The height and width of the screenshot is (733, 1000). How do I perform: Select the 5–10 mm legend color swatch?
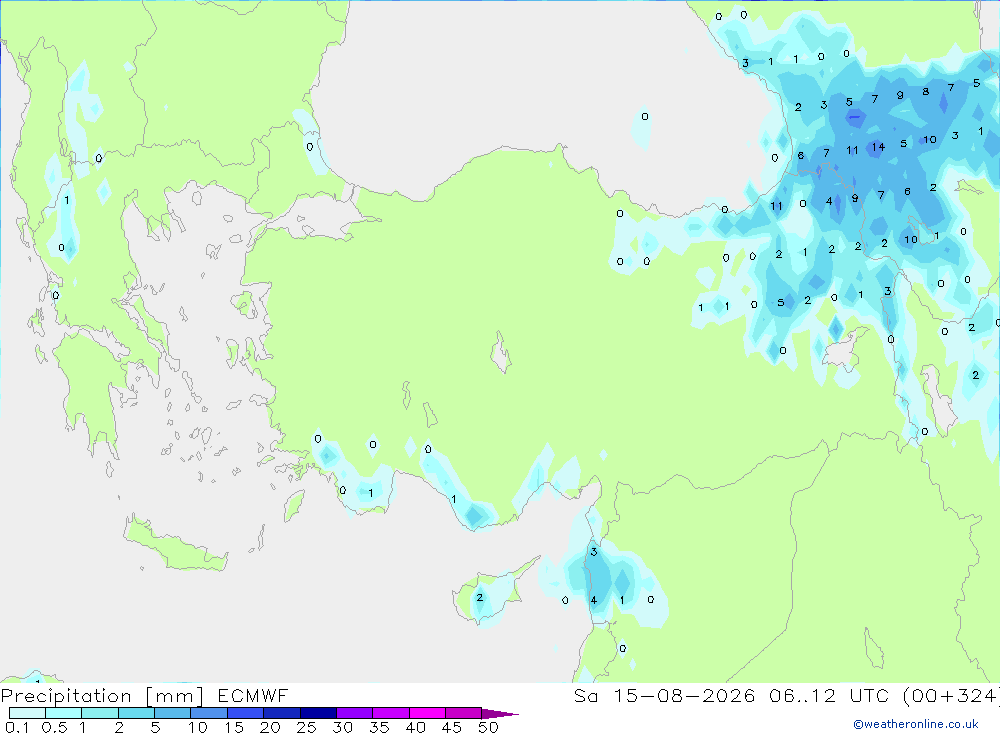click(173, 713)
